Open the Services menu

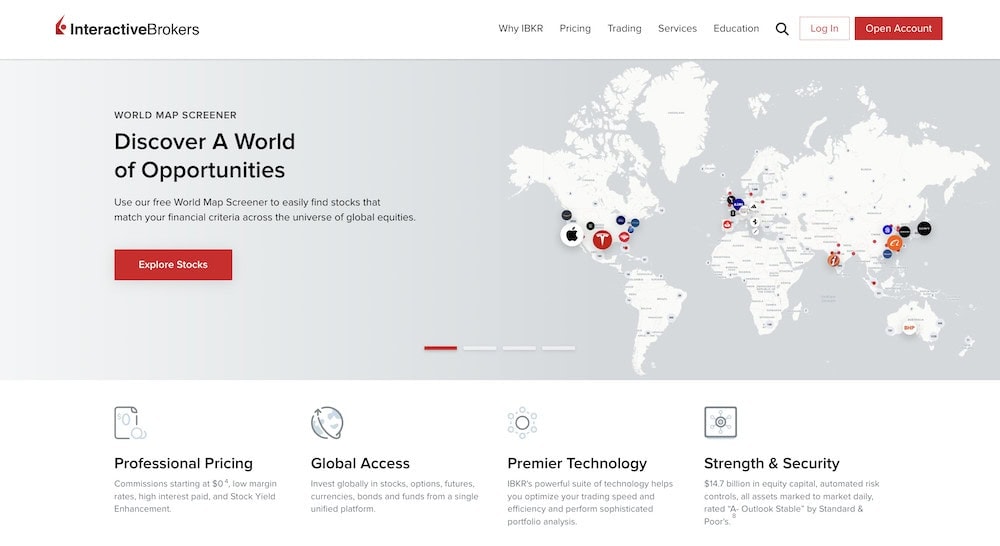[x=677, y=29]
